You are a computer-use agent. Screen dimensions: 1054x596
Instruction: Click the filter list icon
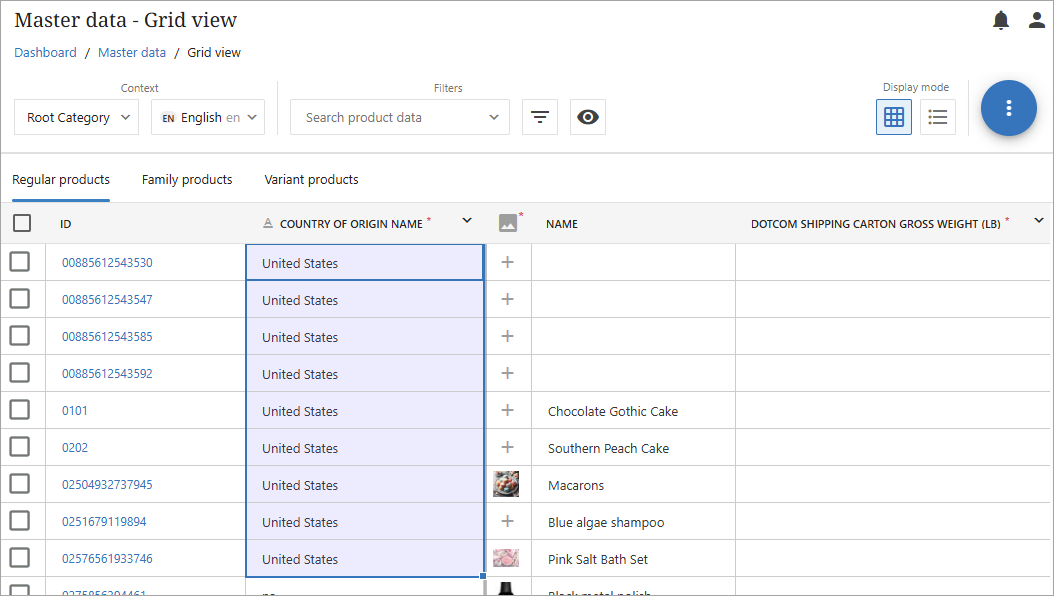pyautogui.click(x=540, y=117)
